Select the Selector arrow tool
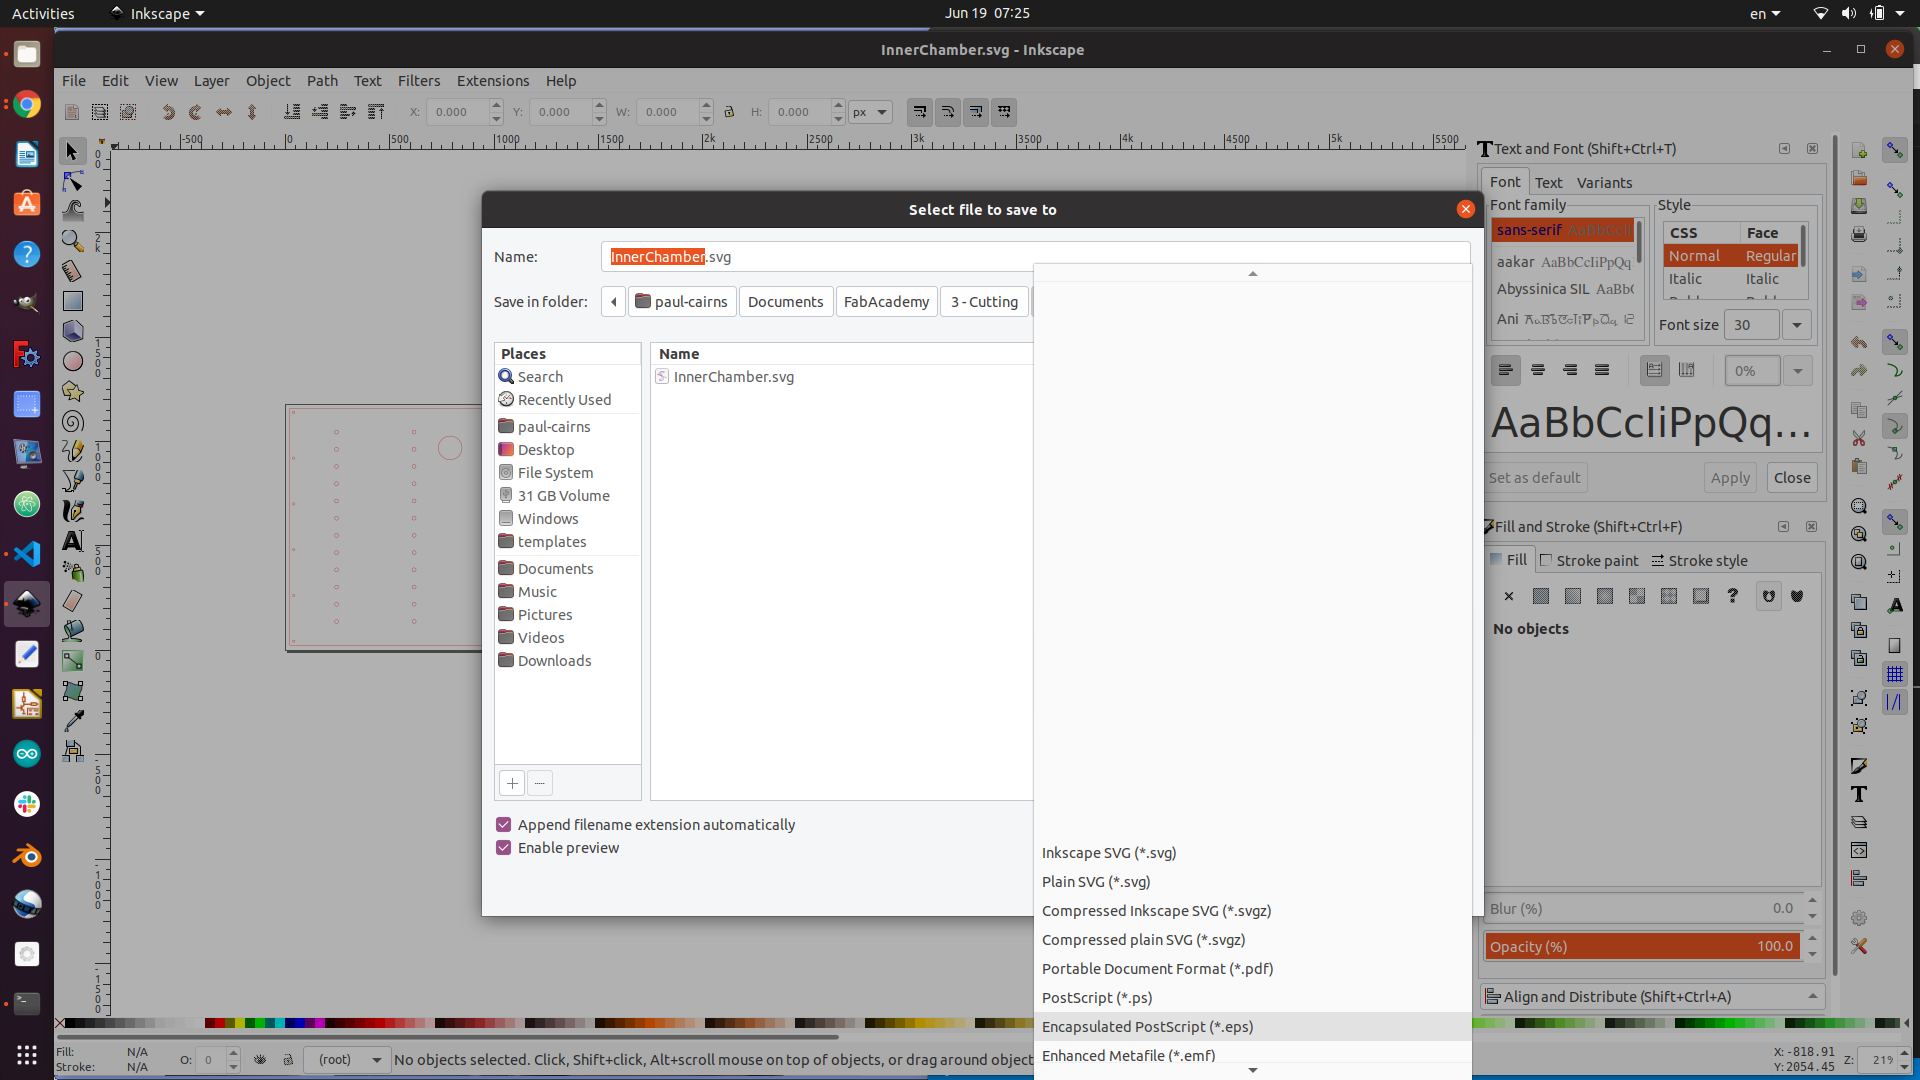The image size is (1920, 1080). click(x=72, y=151)
